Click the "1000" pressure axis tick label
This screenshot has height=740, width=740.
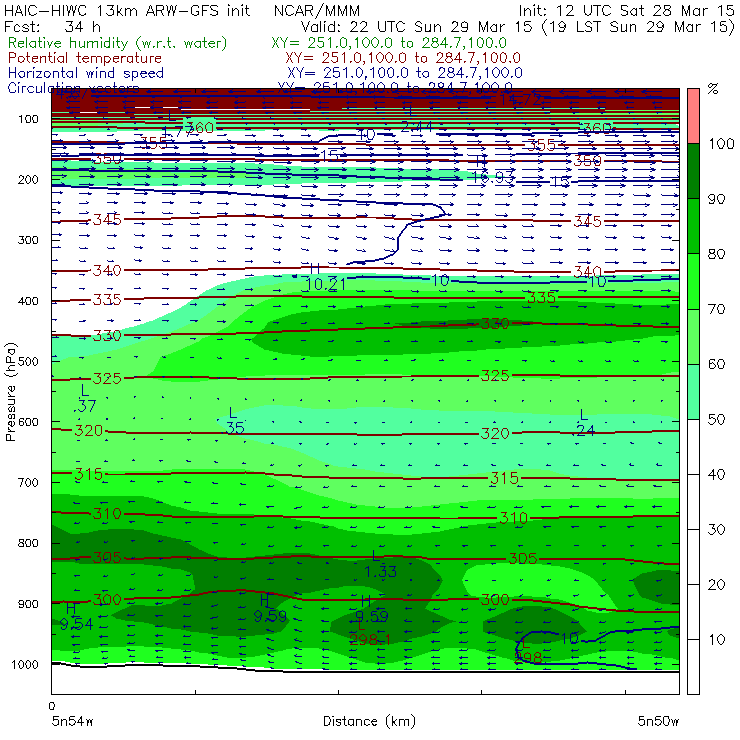tap(25, 664)
